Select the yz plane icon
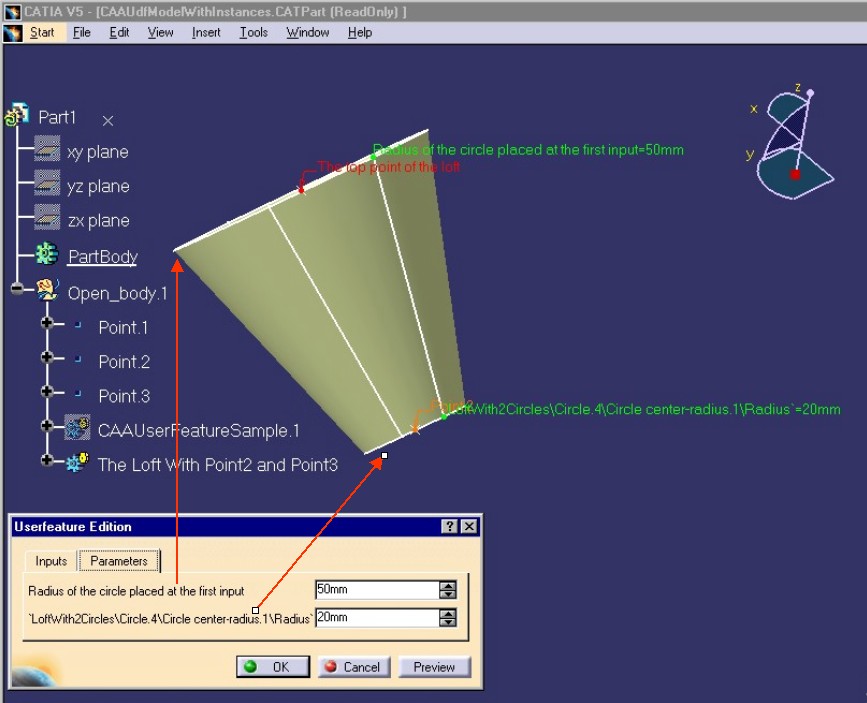867x703 pixels. point(46,184)
